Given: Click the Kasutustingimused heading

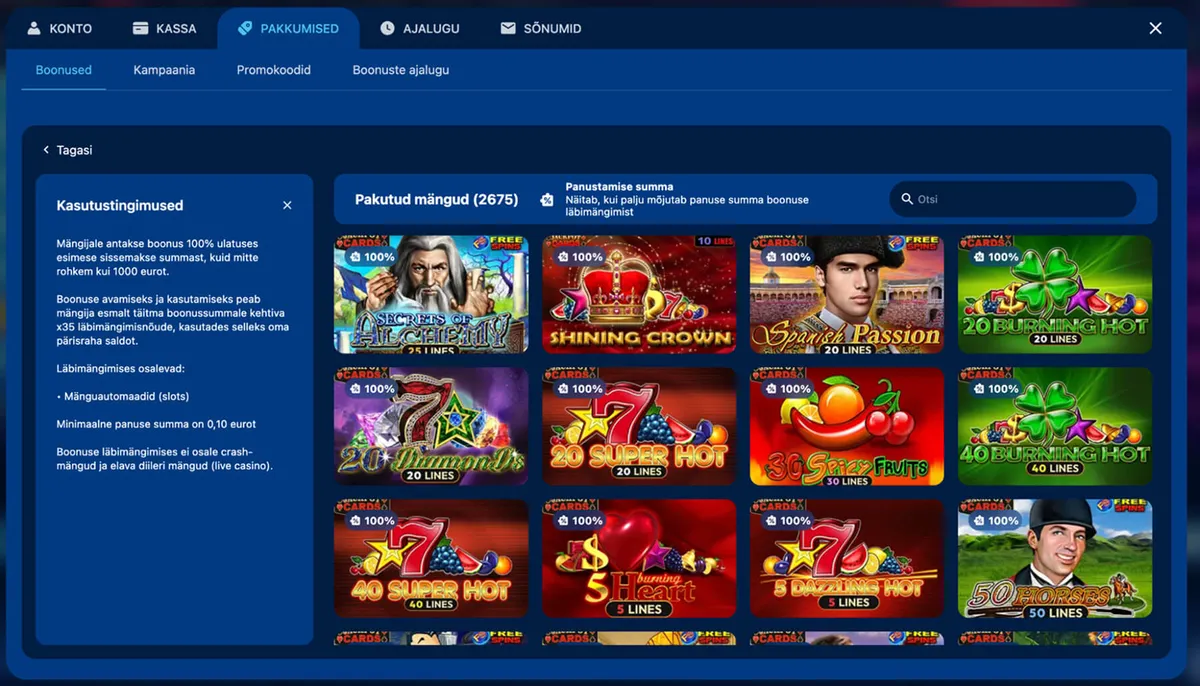Looking at the screenshot, I should coord(120,205).
